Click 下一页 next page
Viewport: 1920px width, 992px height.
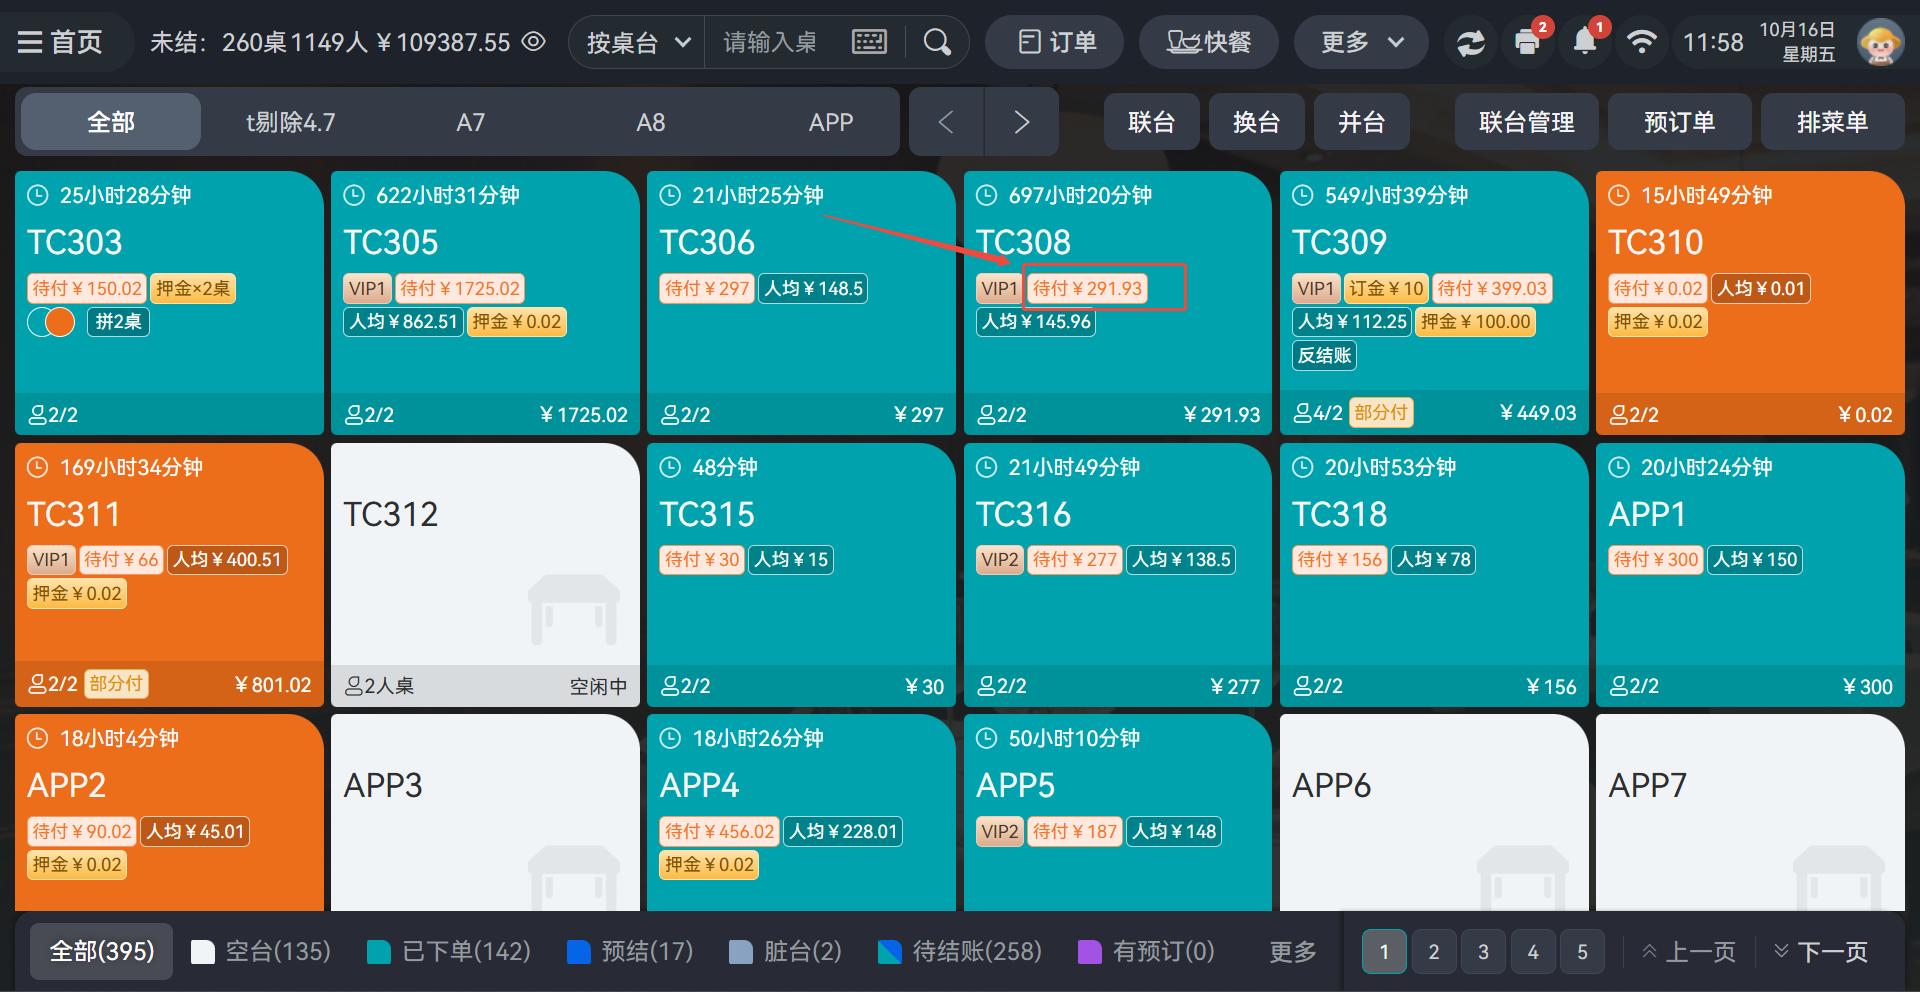point(1819,951)
